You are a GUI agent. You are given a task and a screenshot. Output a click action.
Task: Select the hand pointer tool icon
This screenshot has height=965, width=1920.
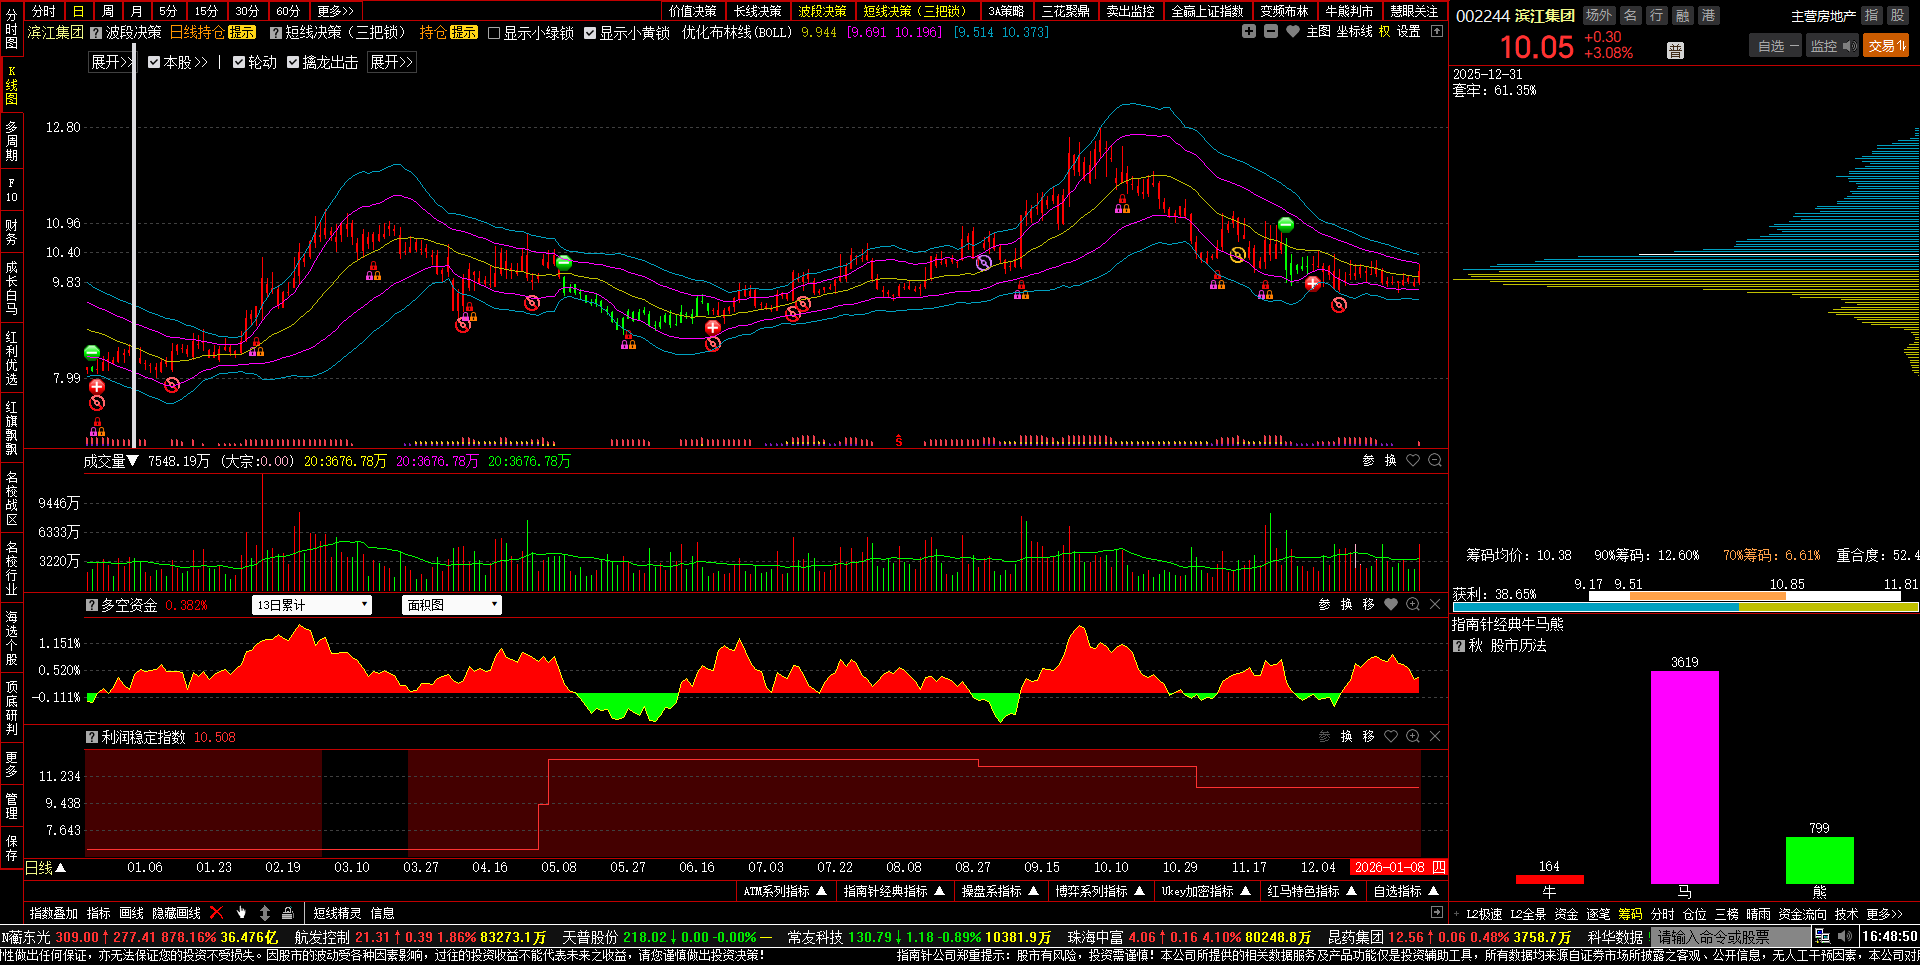coord(241,912)
